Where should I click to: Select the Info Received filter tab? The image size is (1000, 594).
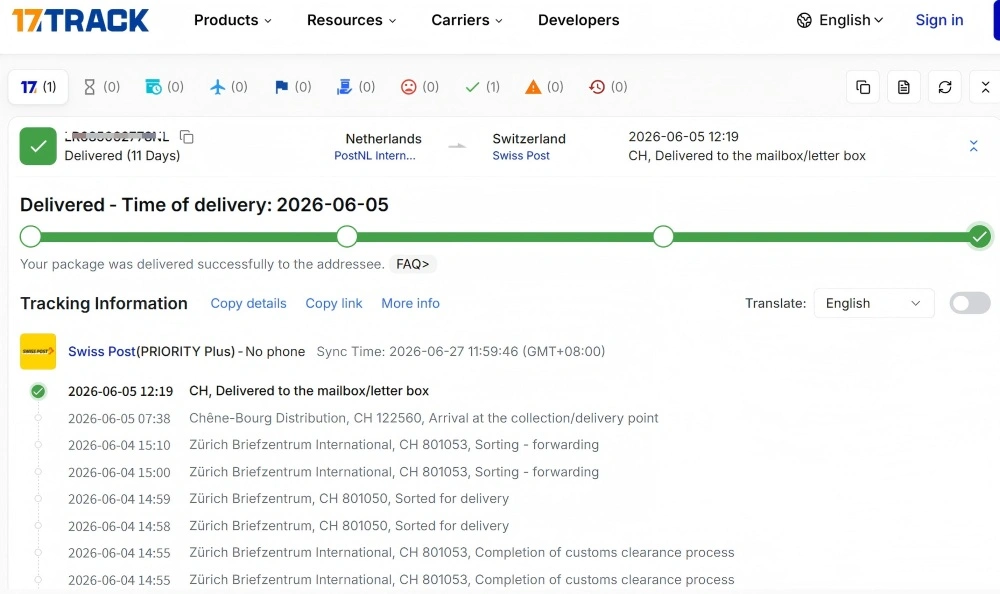click(x=165, y=87)
